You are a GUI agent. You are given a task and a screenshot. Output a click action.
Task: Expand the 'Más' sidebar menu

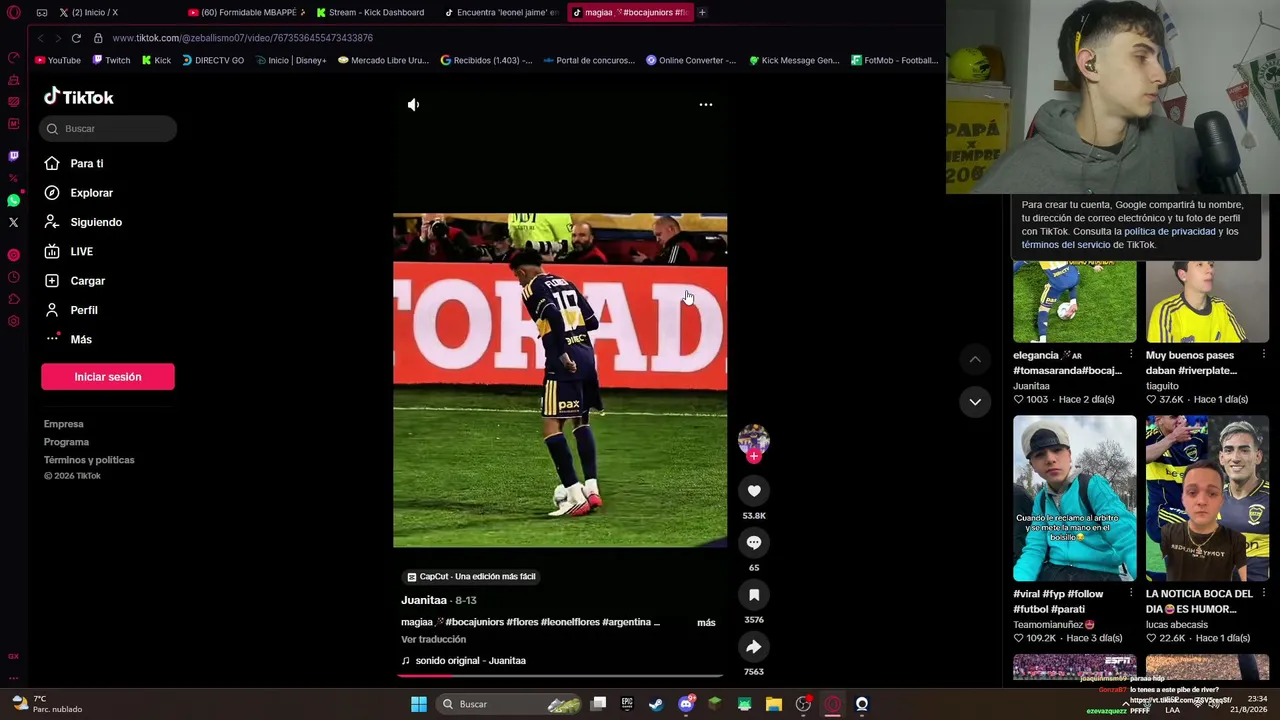(x=68, y=340)
